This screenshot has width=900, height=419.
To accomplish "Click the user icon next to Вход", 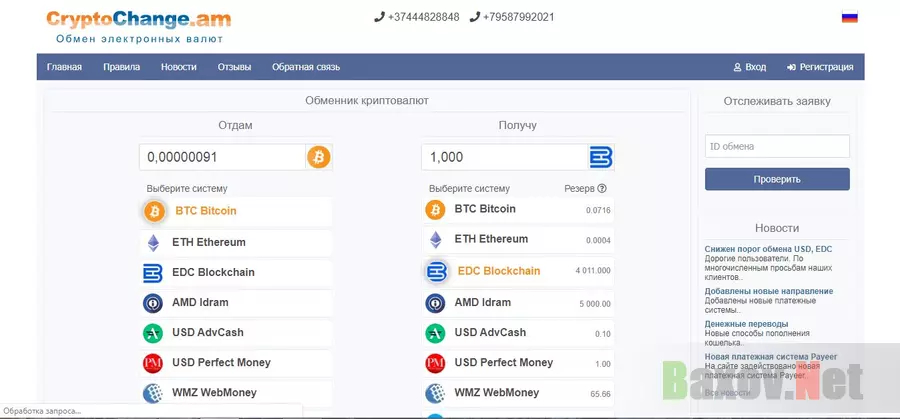I will (x=738, y=67).
